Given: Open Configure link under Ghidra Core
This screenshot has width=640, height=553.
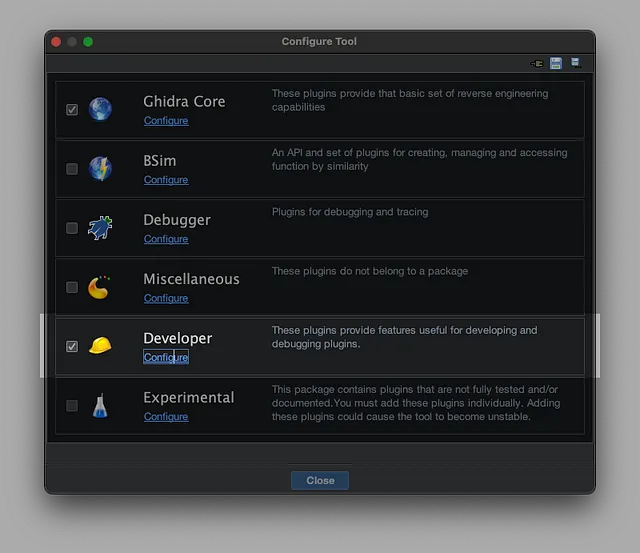Looking at the screenshot, I should point(166,121).
